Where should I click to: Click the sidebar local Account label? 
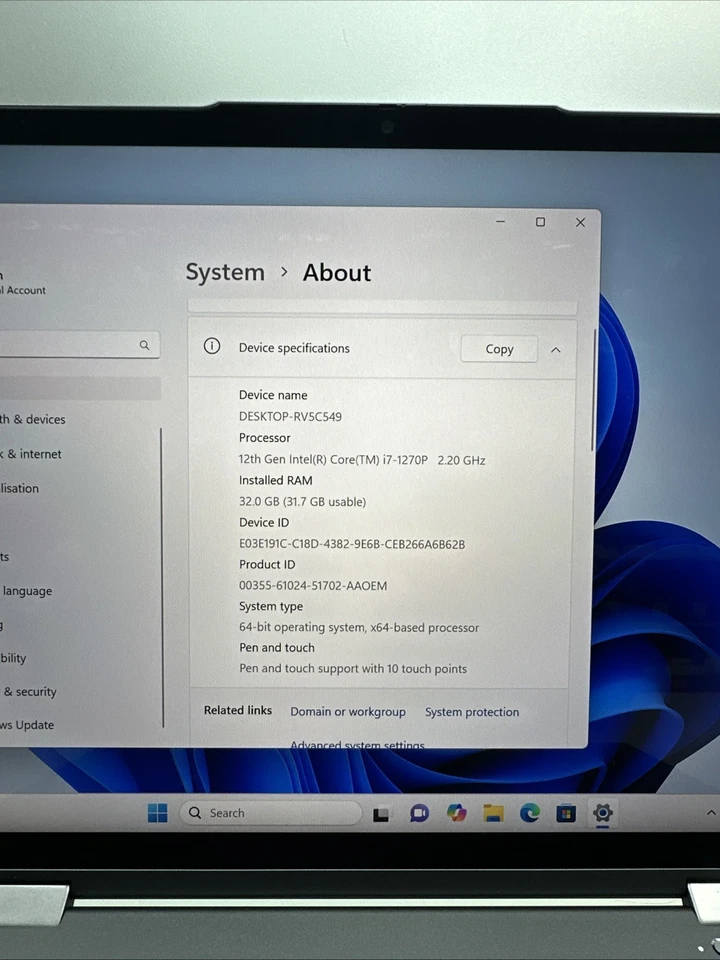[x=23, y=290]
